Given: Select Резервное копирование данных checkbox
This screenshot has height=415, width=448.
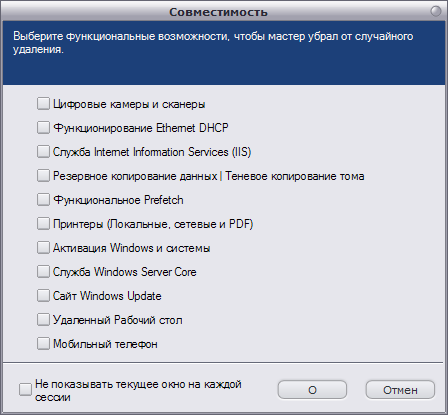Looking at the screenshot, I should [43, 176].
